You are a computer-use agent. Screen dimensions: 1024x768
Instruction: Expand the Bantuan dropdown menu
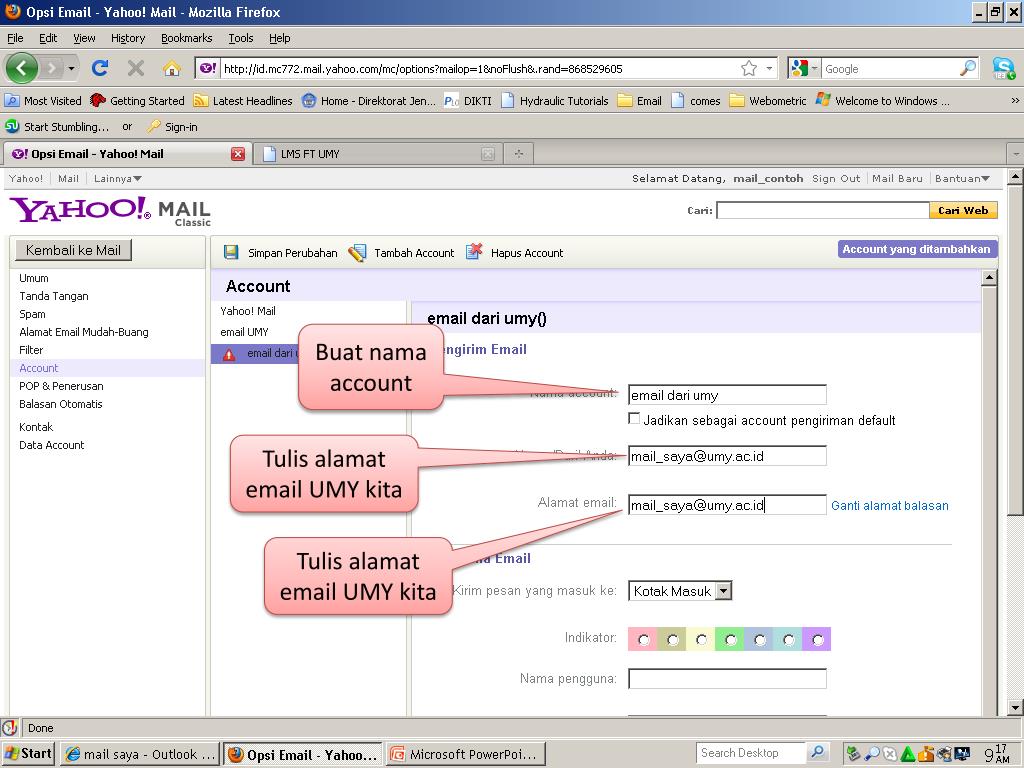click(962, 178)
